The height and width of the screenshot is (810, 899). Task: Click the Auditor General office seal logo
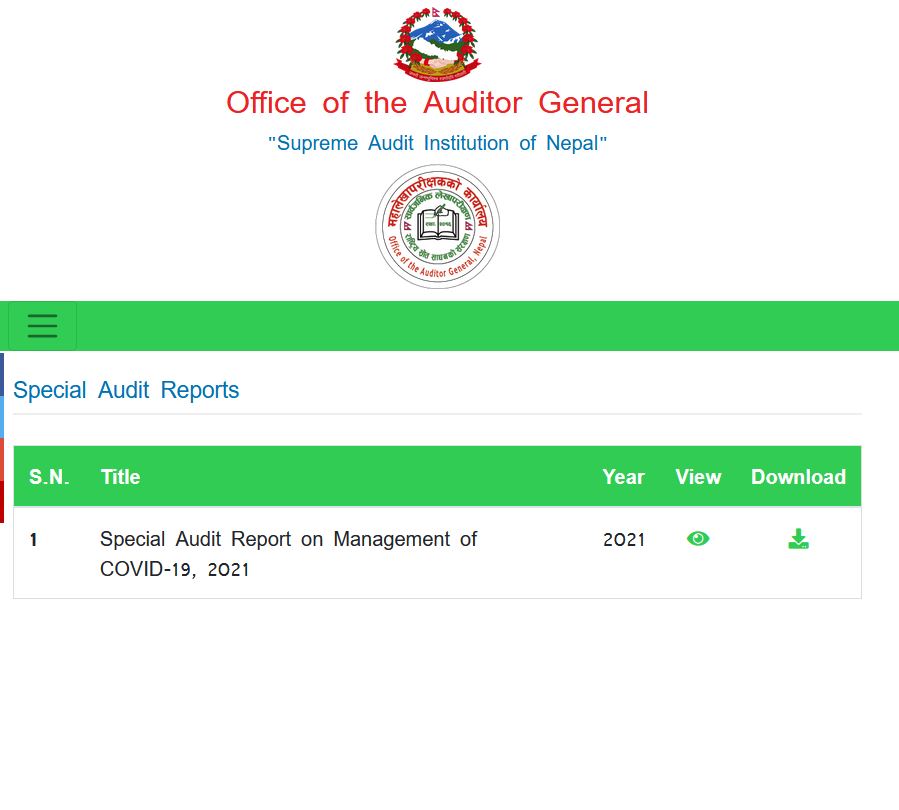tap(437, 226)
